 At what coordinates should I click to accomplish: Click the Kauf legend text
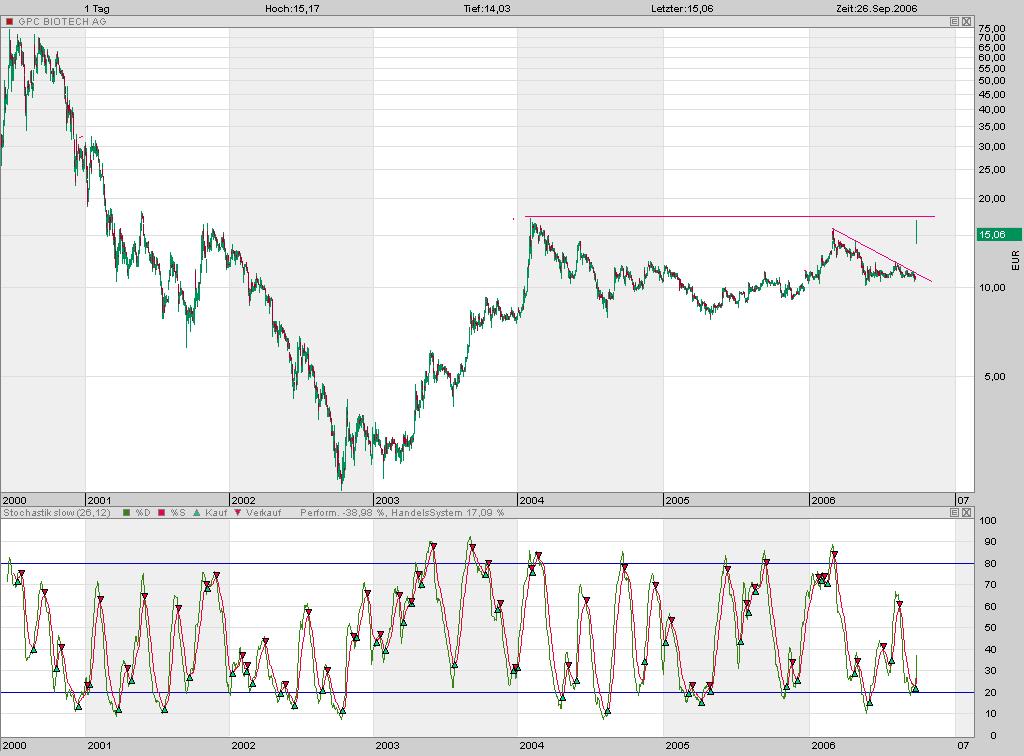[216, 512]
